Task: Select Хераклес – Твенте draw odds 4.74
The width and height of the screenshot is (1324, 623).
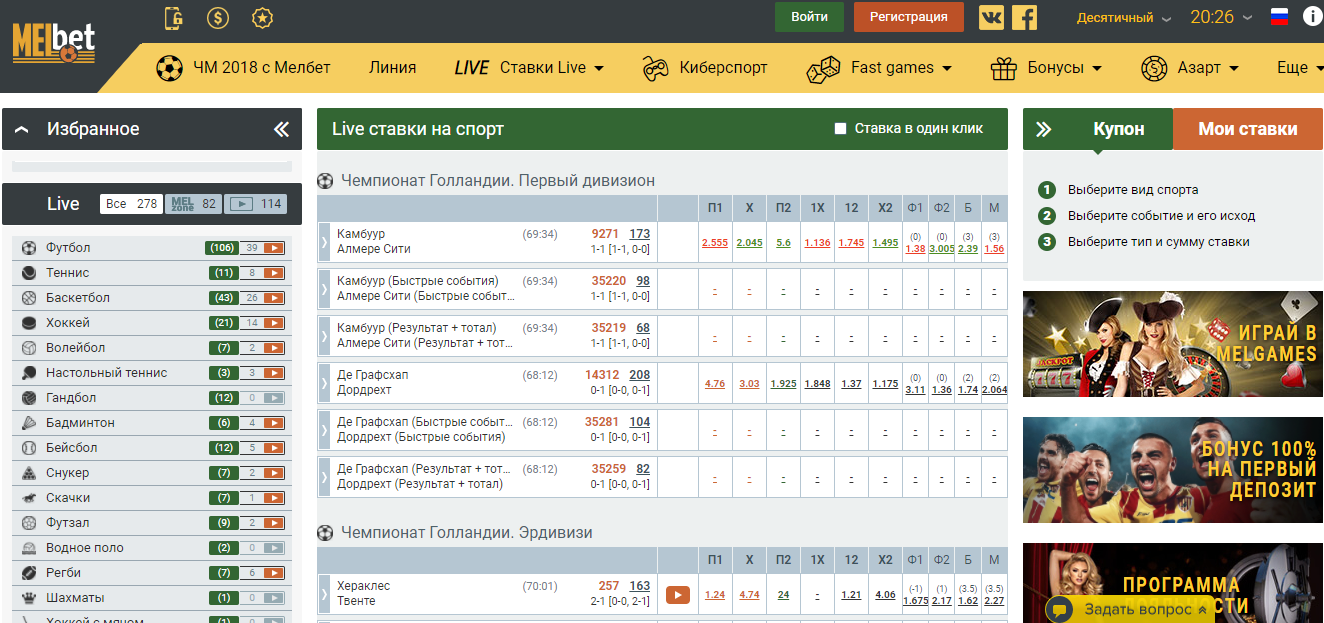Action: (749, 595)
